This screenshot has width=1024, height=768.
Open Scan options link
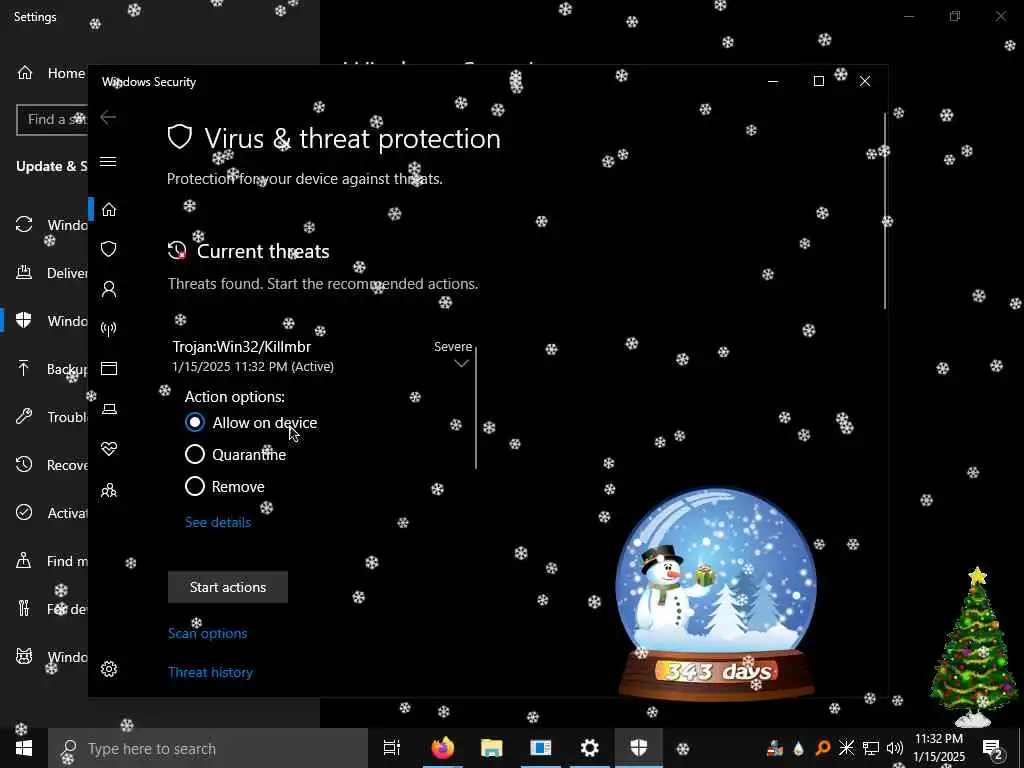tap(208, 633)
